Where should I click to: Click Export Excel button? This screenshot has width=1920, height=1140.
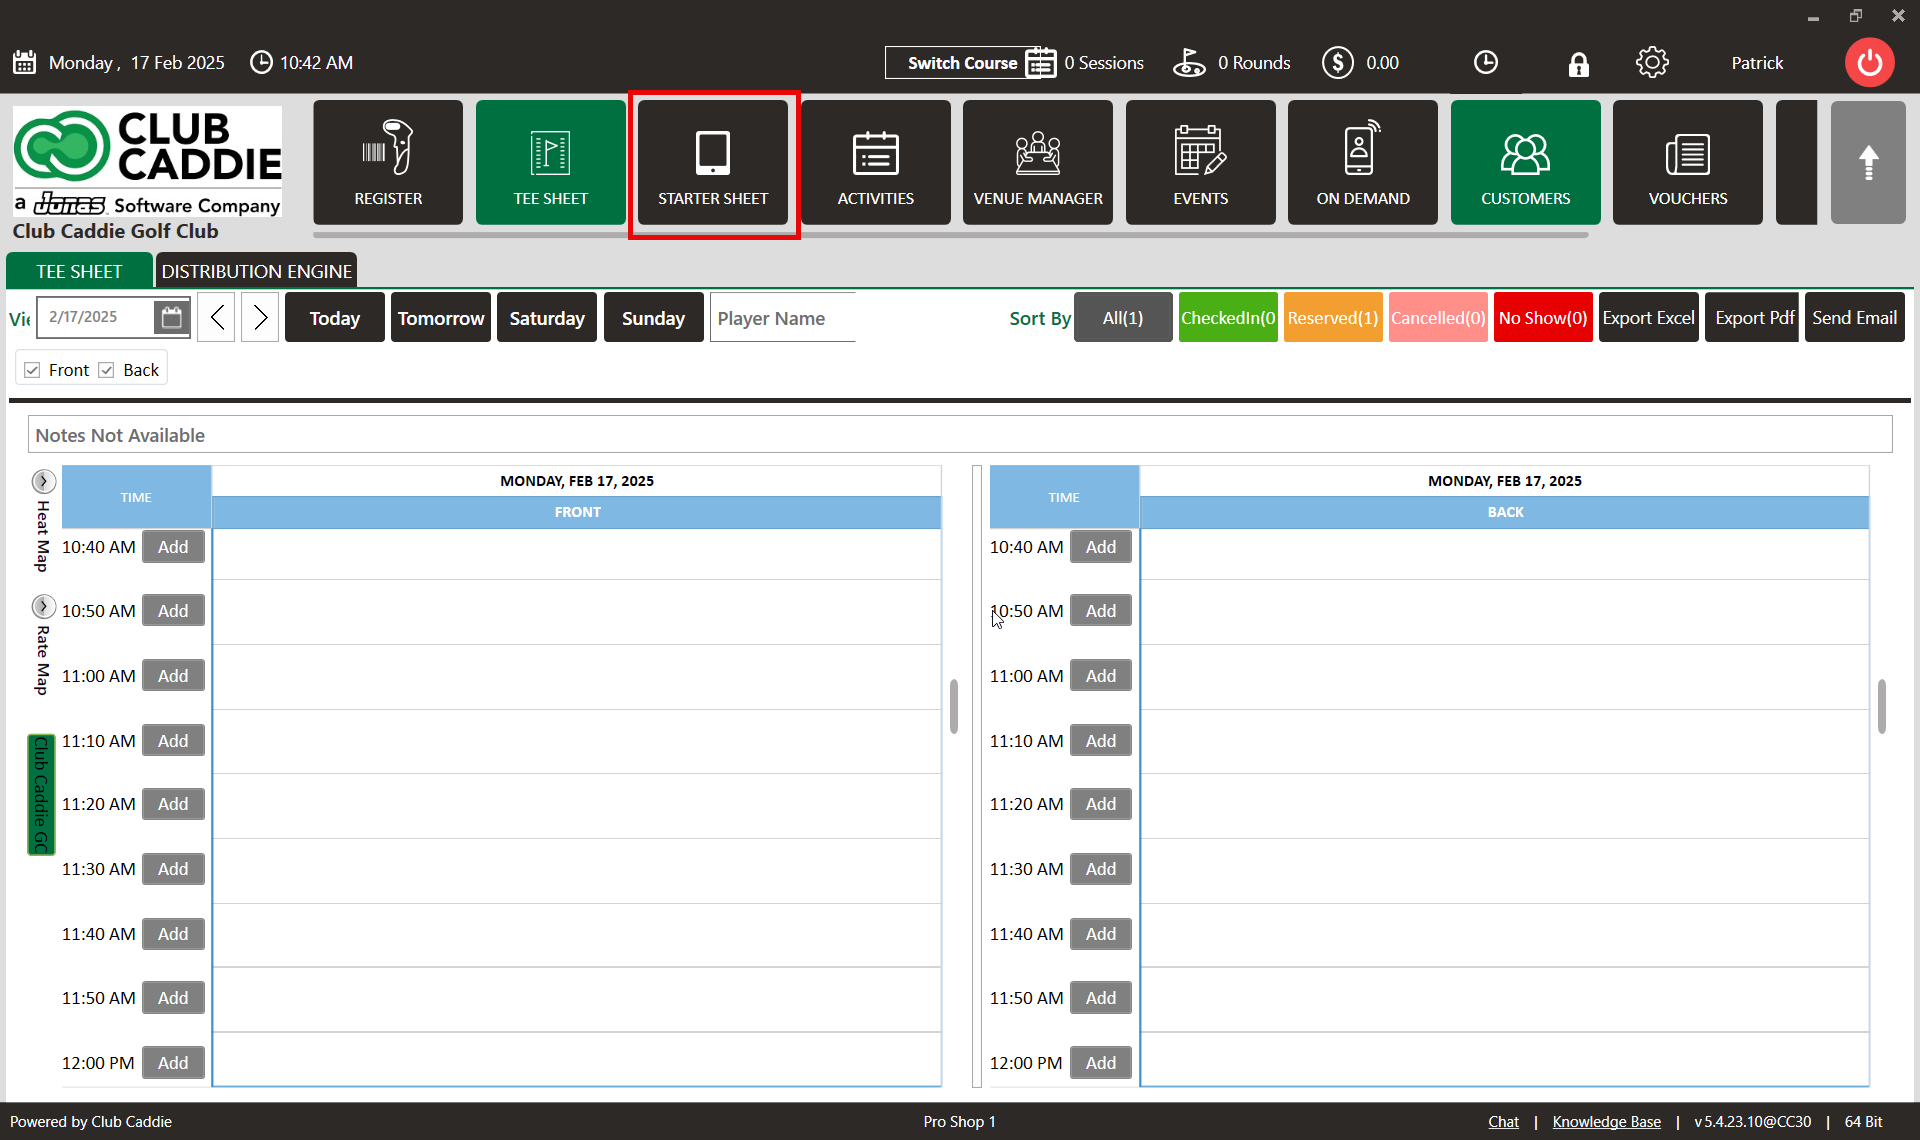pyautogui.click(x=1649, y=317)
